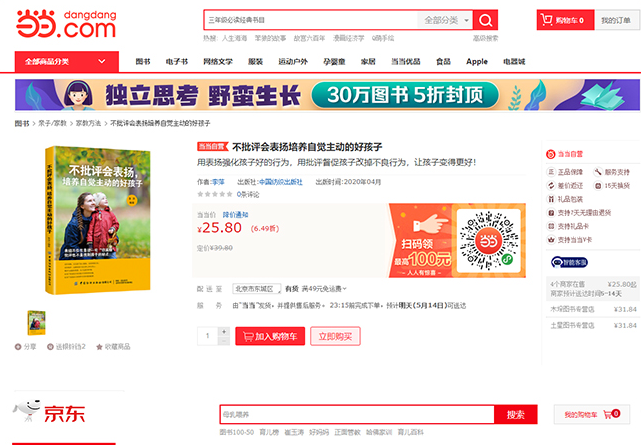Expand the 全部分类 search category dropdown
Viewport: 641px width, 445px height.
coord(446,20)
